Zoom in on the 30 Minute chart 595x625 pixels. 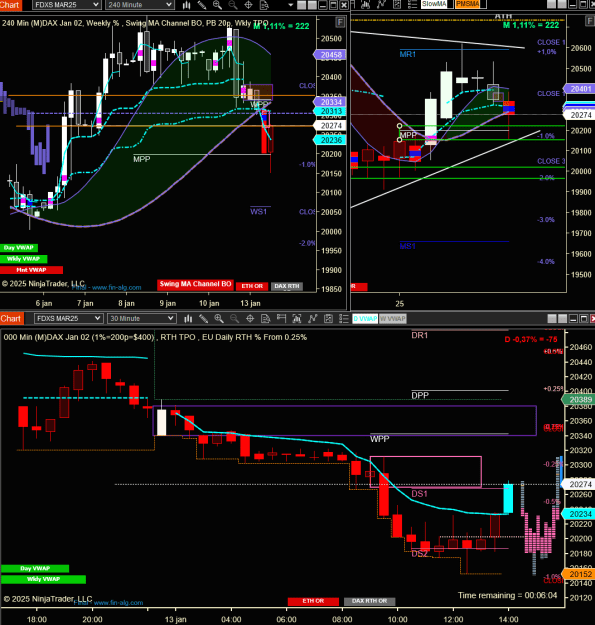tap(219, 318)
